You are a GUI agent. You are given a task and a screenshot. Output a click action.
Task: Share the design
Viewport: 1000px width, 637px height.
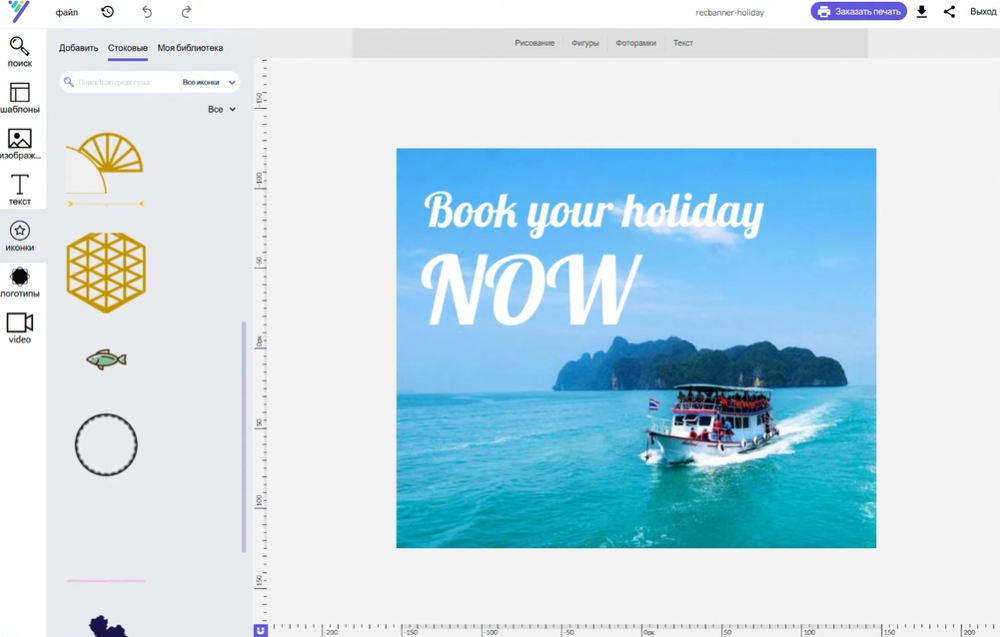click(x=950, y=11)
